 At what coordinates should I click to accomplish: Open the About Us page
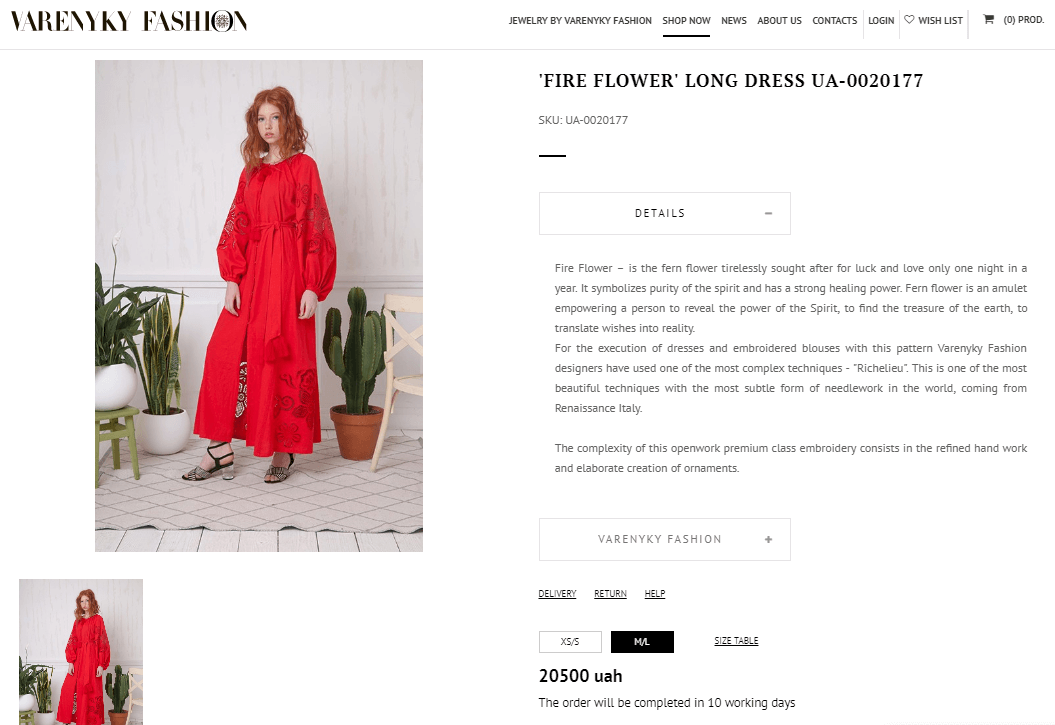coord(779,21)
